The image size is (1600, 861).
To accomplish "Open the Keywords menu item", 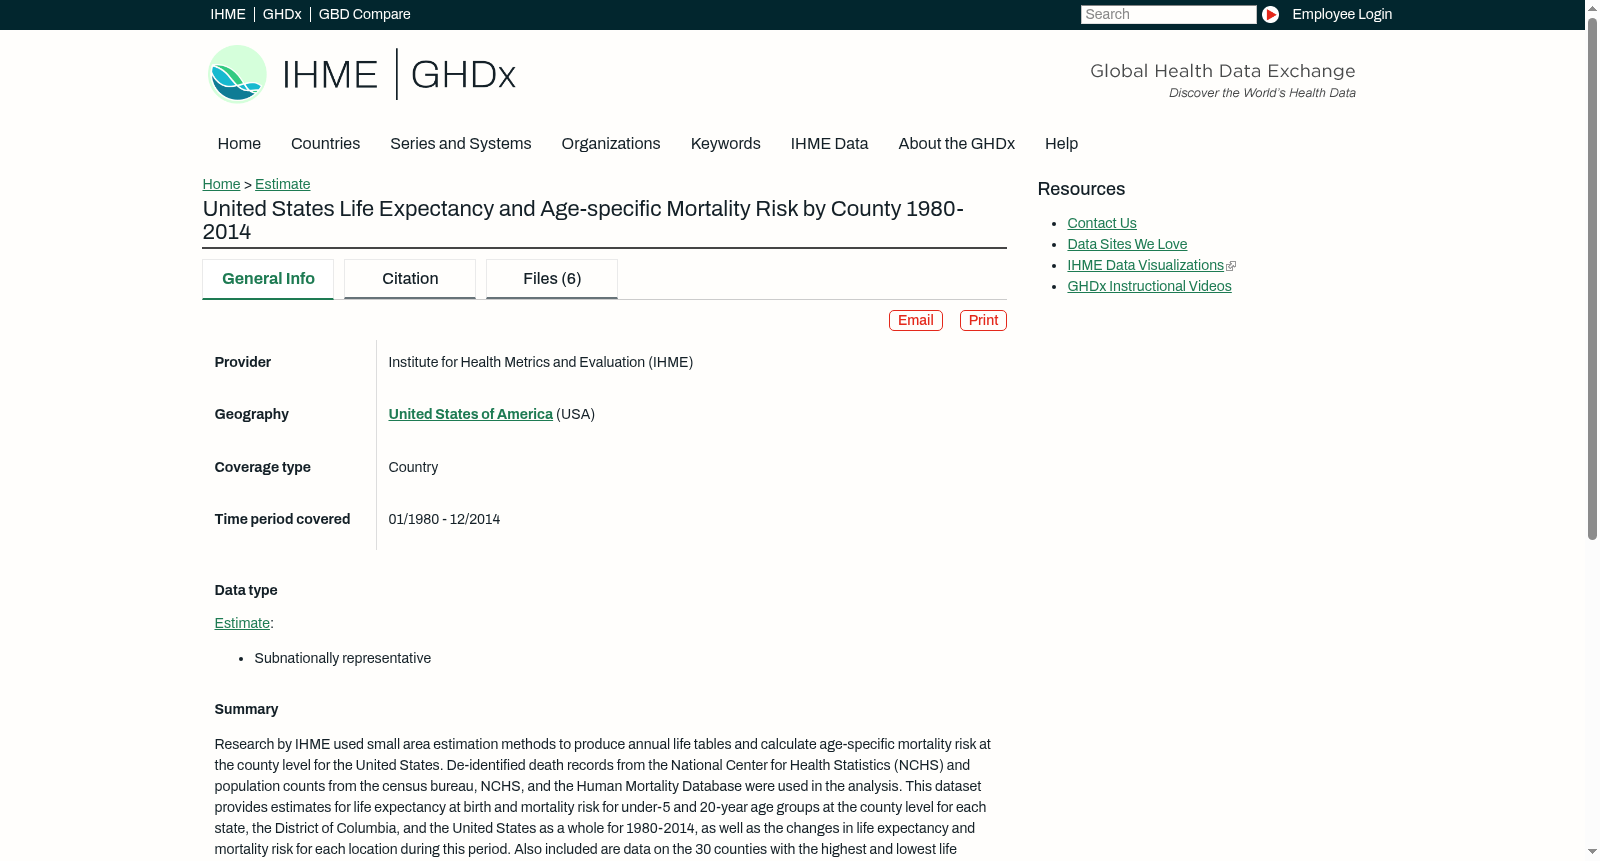I will (725, 144).
